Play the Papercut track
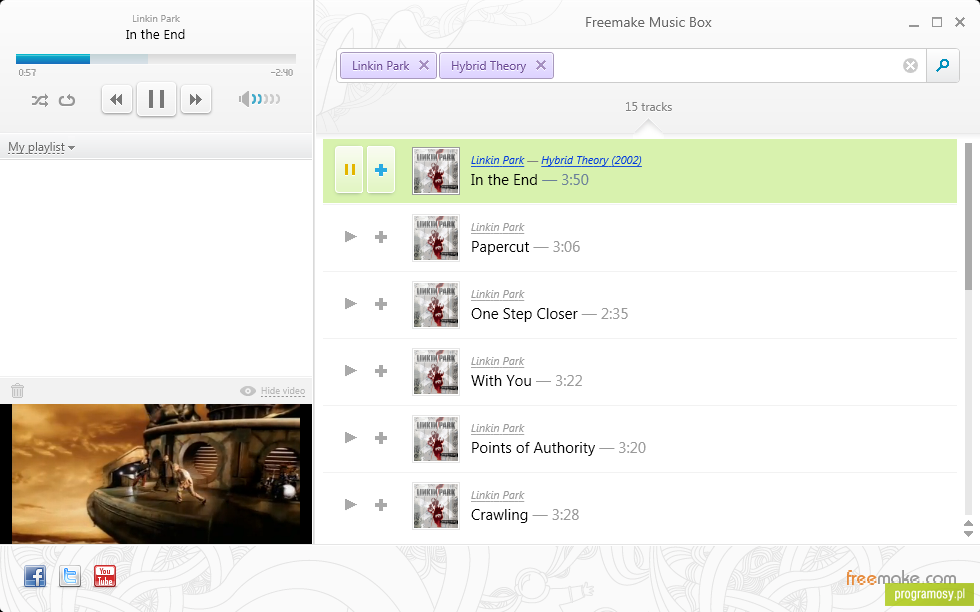This screenshot has height=612, width=980. point(351,237)
